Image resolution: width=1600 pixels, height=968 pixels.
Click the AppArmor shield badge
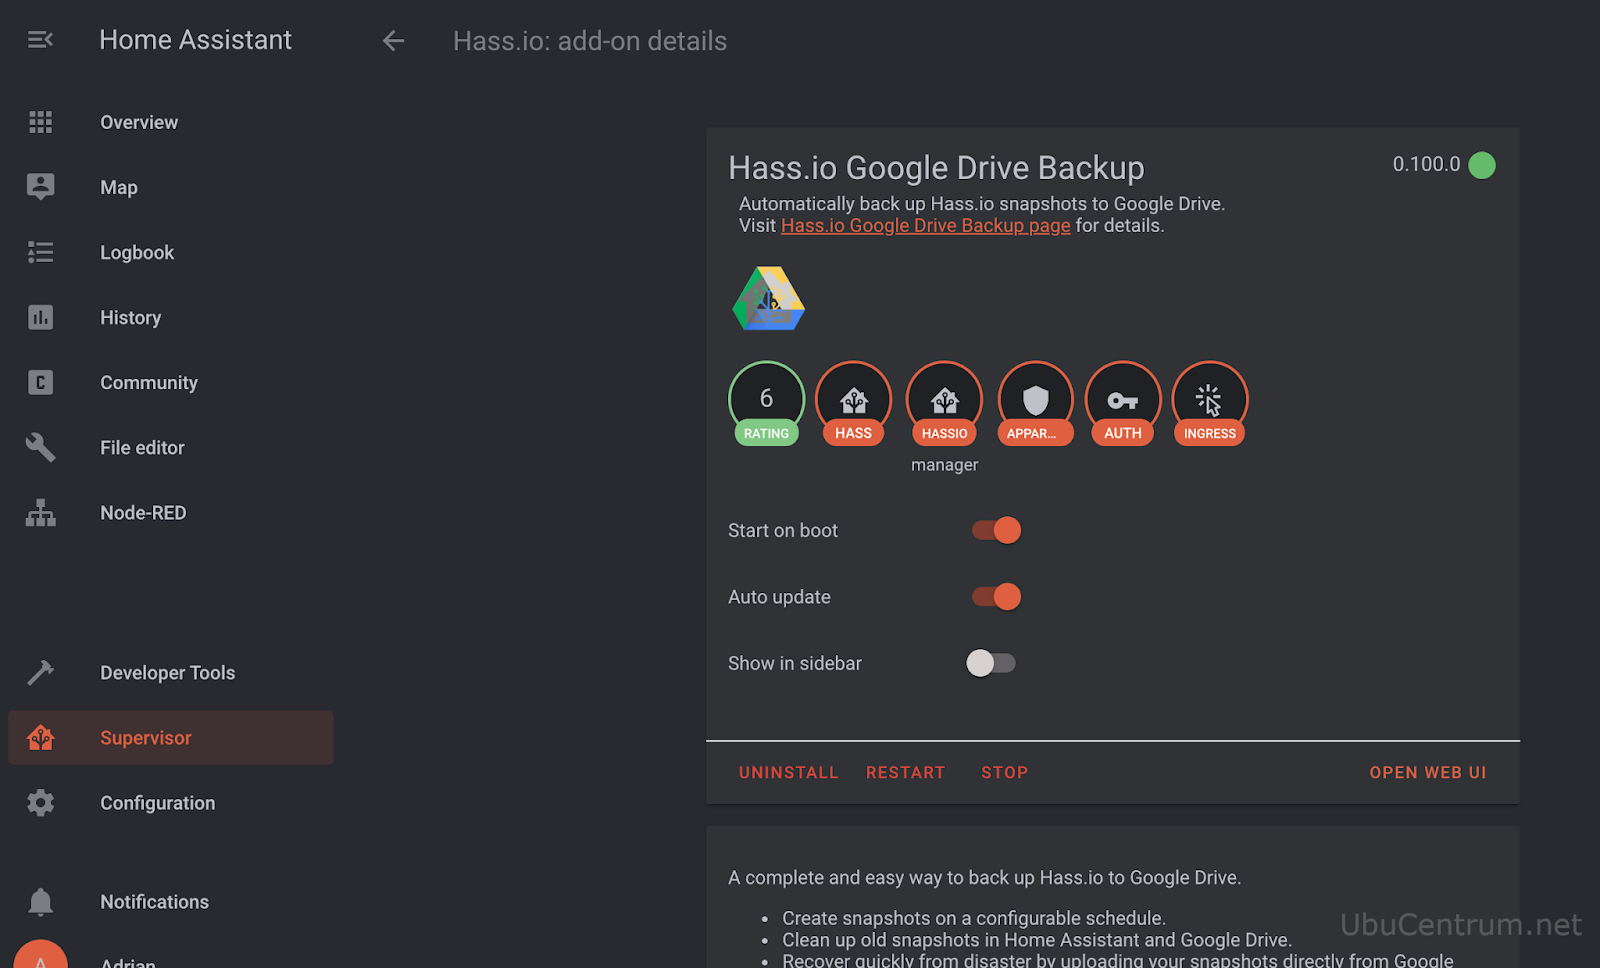tap(1035, 403)
